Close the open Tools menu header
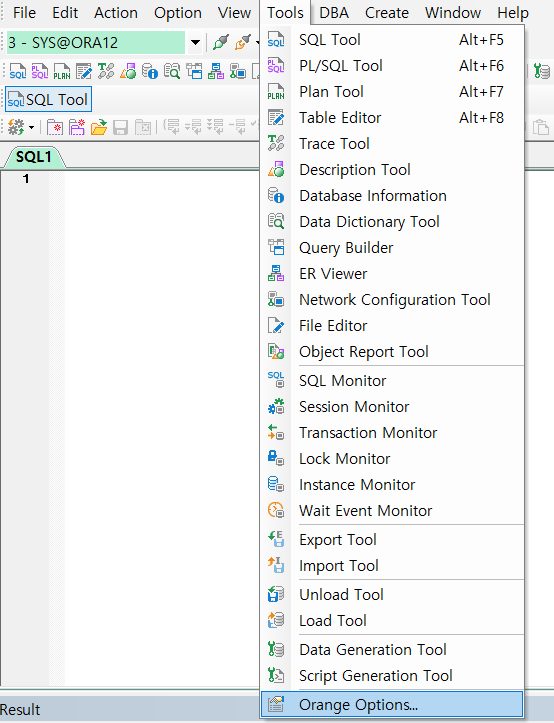The width and height of the screenshot is (554, 723). [285, 13]
